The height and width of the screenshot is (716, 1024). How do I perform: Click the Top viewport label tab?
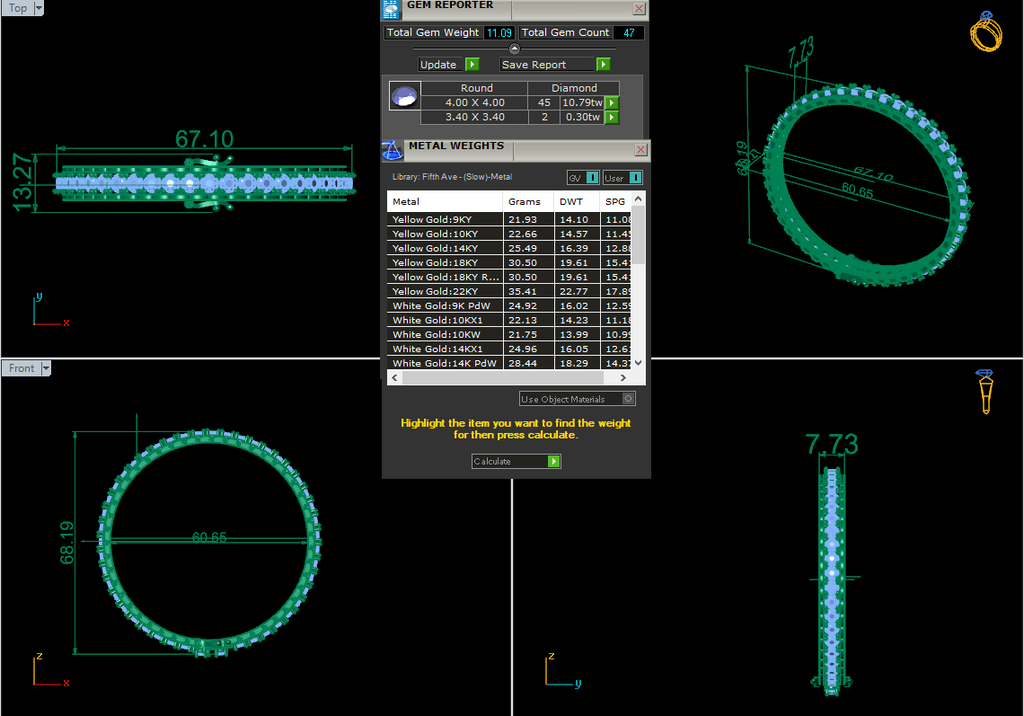pyautogui.click(x=18, y=8)
